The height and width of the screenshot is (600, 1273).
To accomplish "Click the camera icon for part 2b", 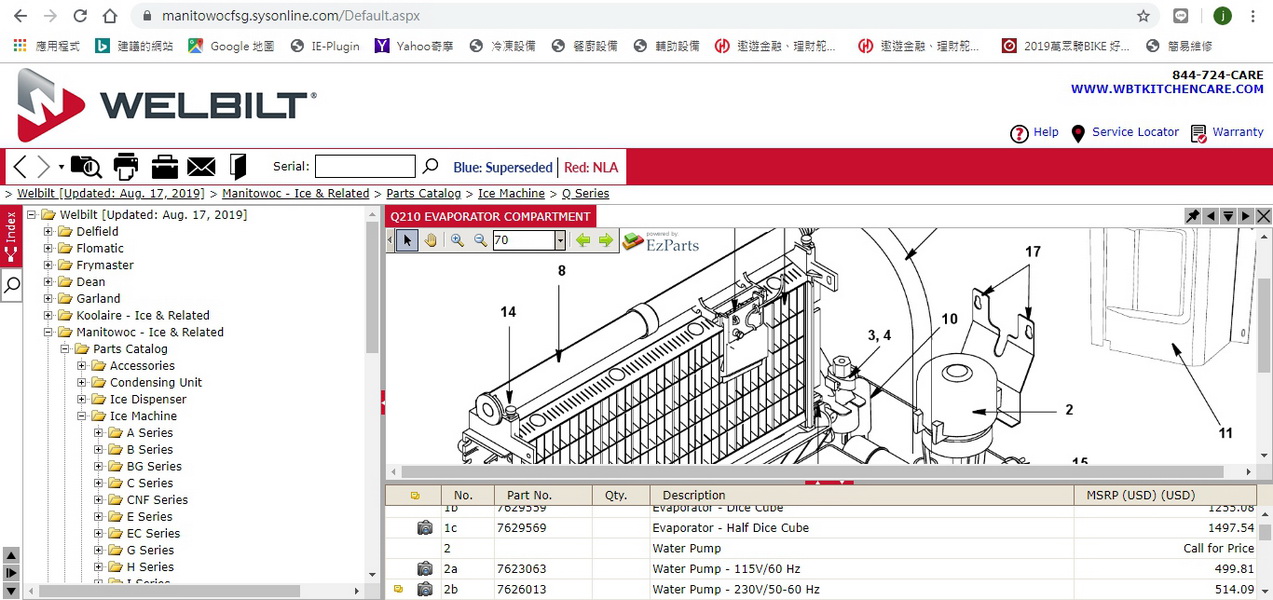I will click(425, 590).
